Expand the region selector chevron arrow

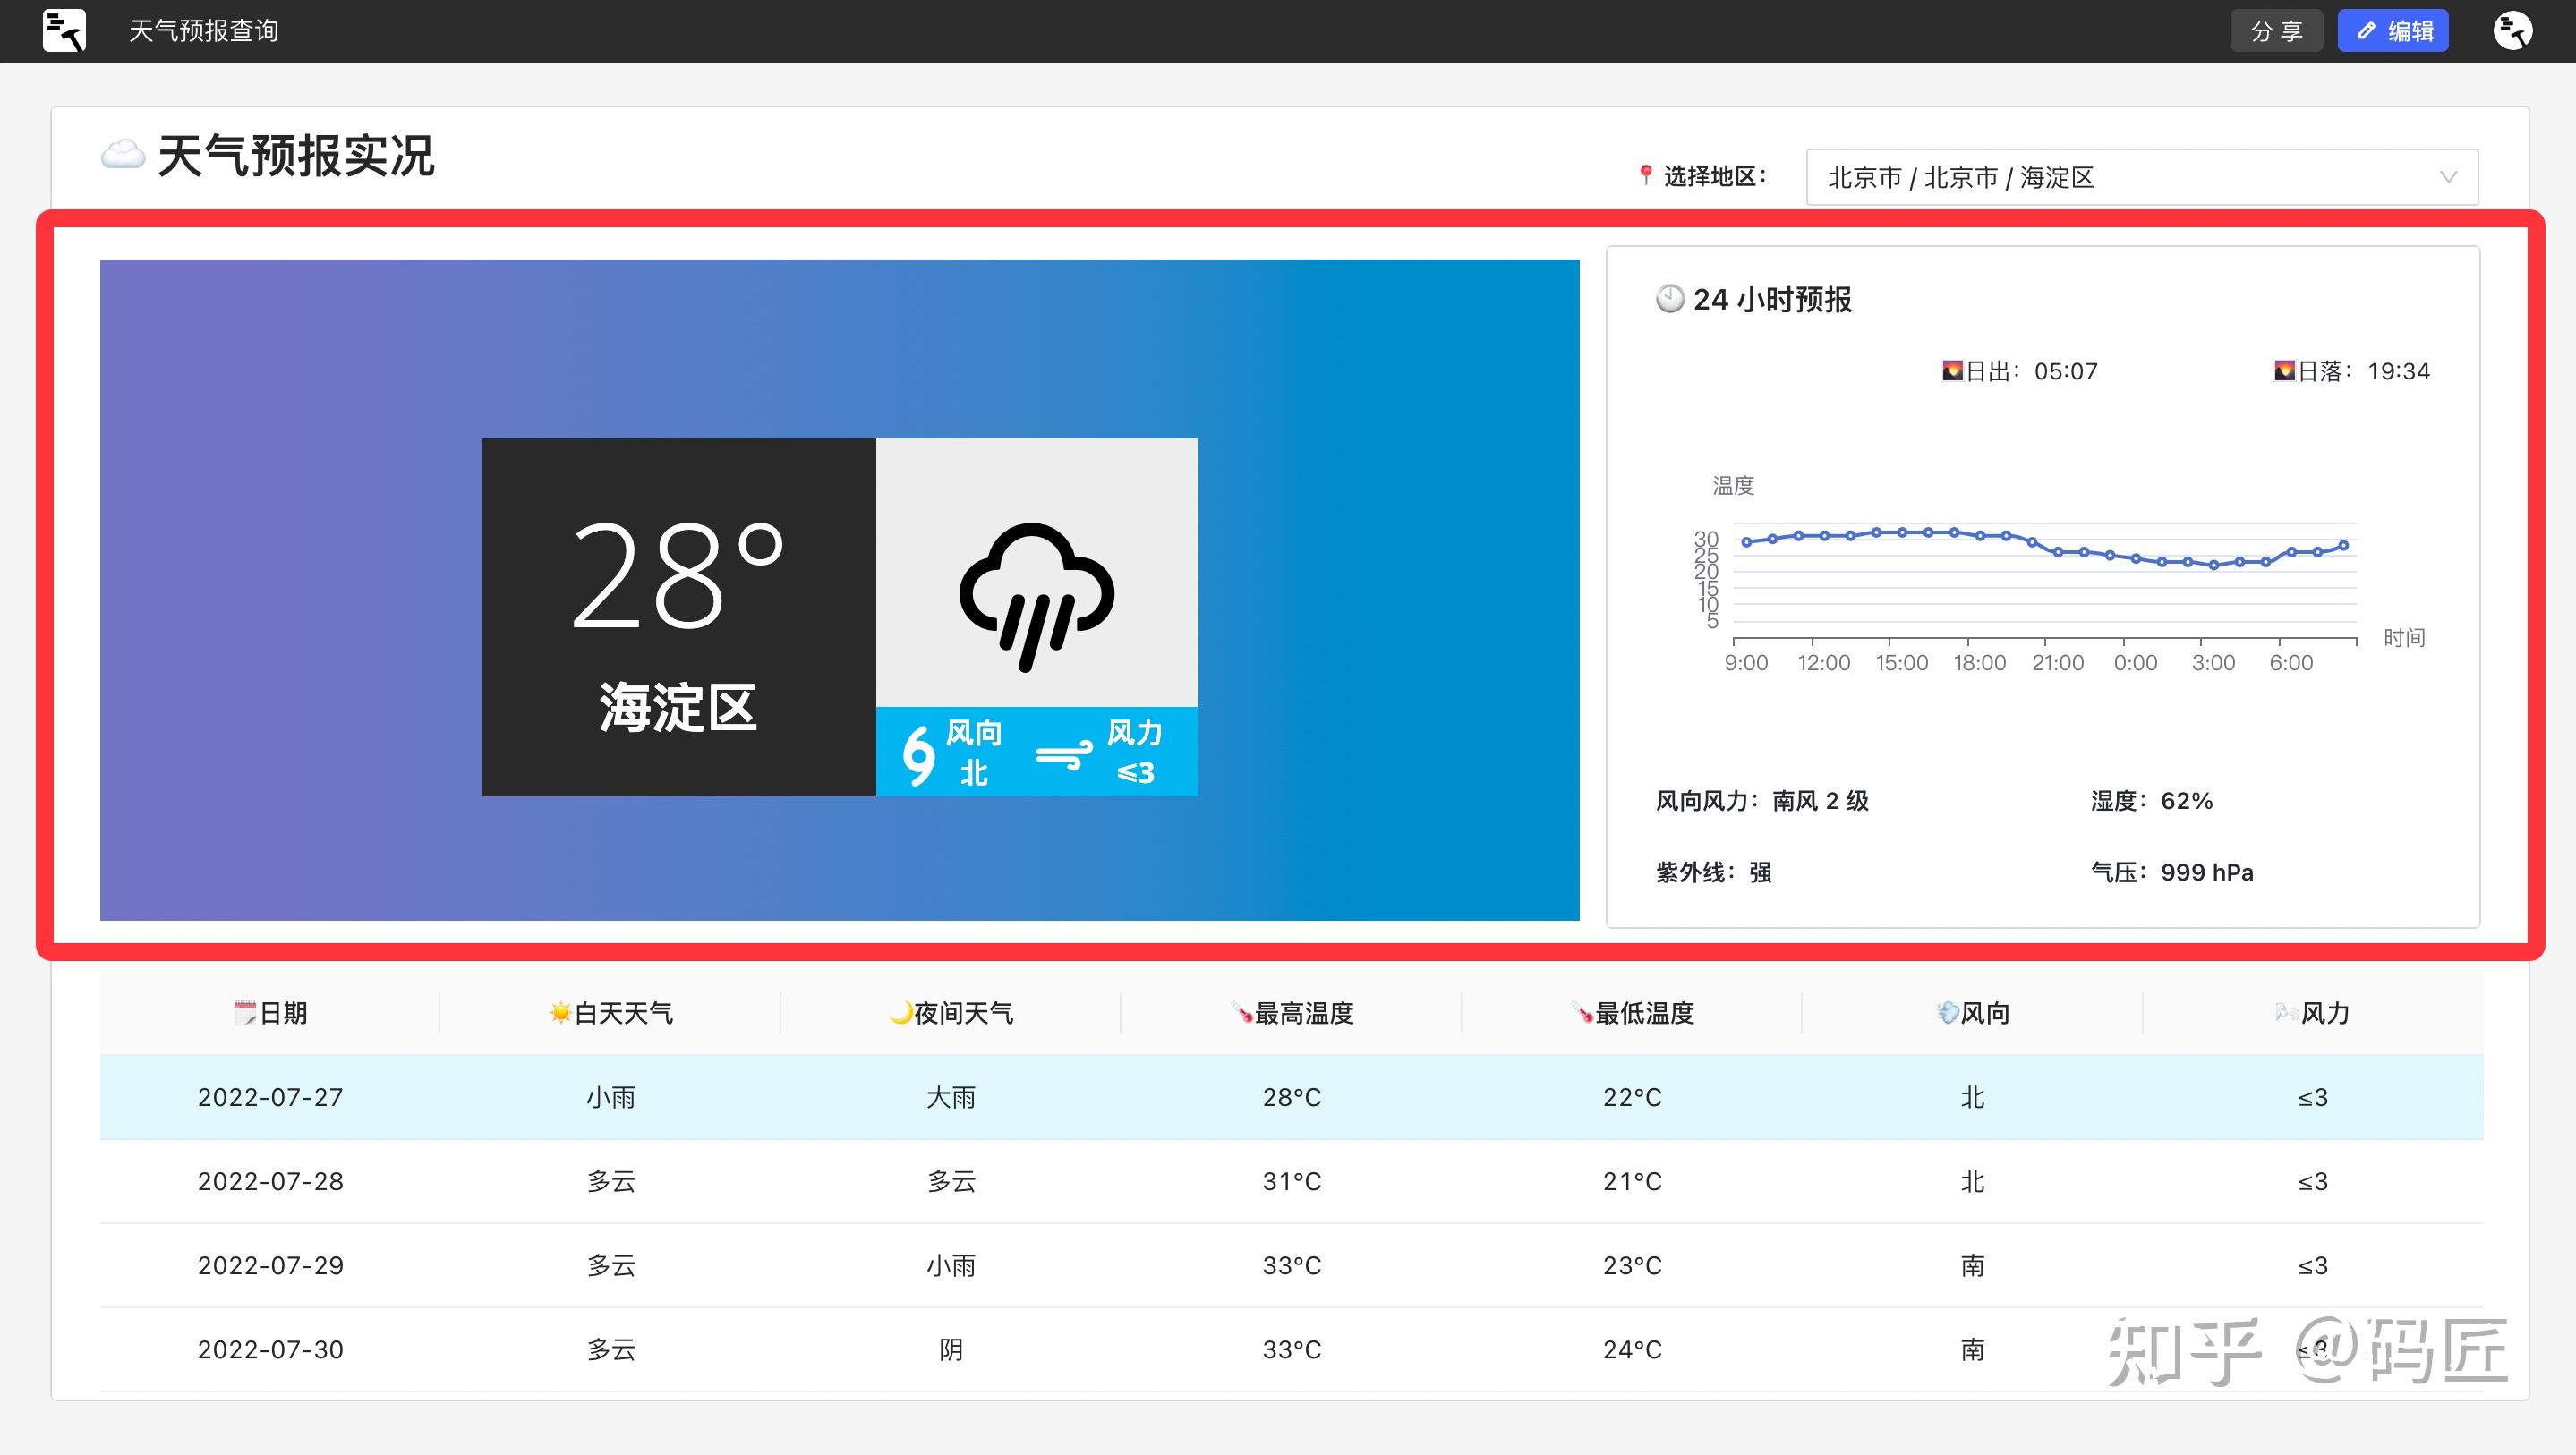click(x=2449, y=177)
